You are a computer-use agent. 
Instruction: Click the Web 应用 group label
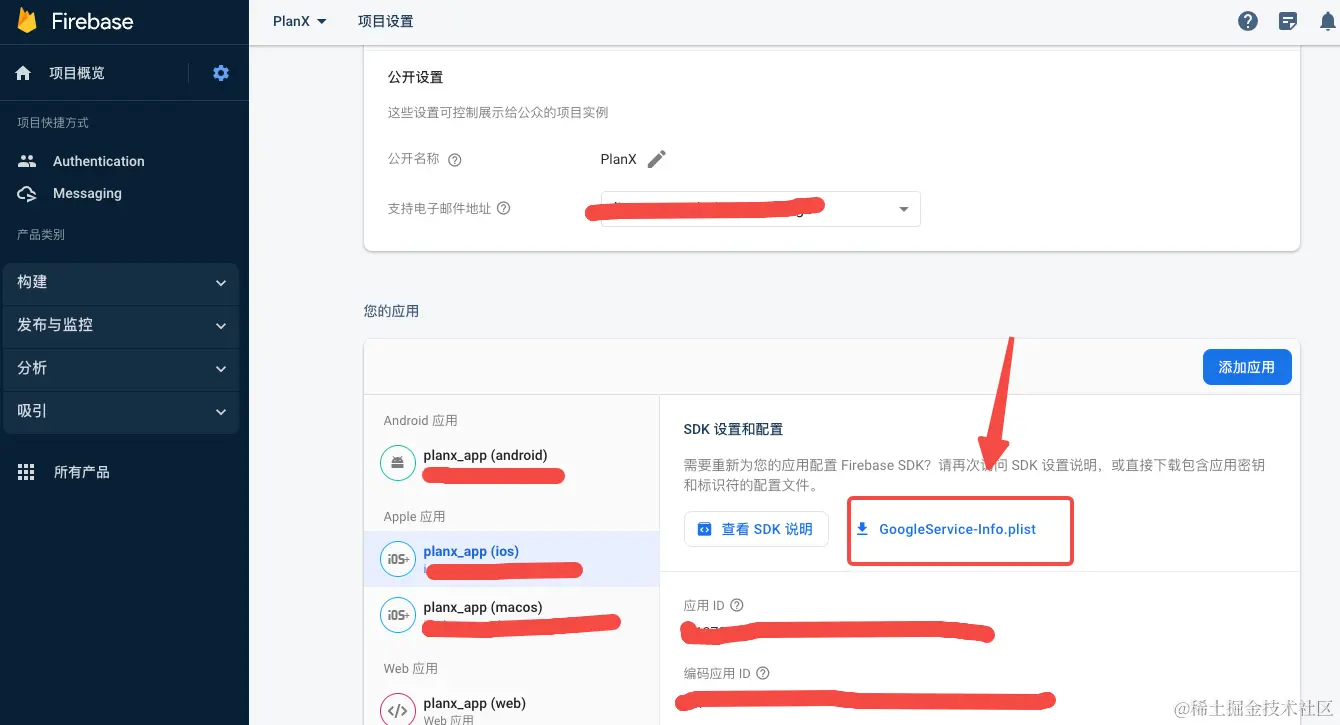coord(410,669)
